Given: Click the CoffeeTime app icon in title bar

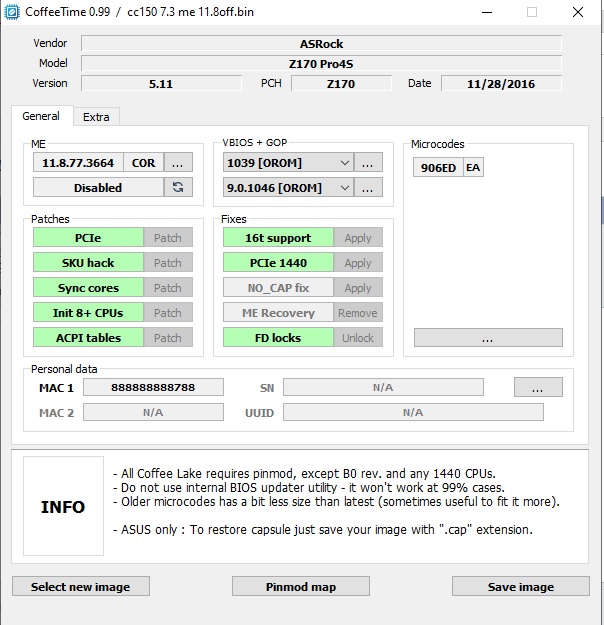Looking at the screenshot, I should point(12,12).
